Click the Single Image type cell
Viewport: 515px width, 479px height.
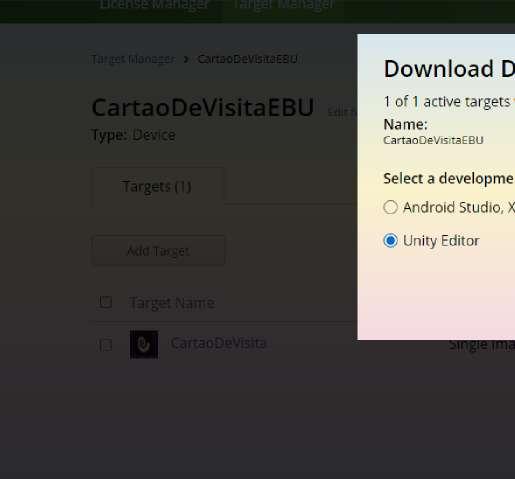click(482, 345)
